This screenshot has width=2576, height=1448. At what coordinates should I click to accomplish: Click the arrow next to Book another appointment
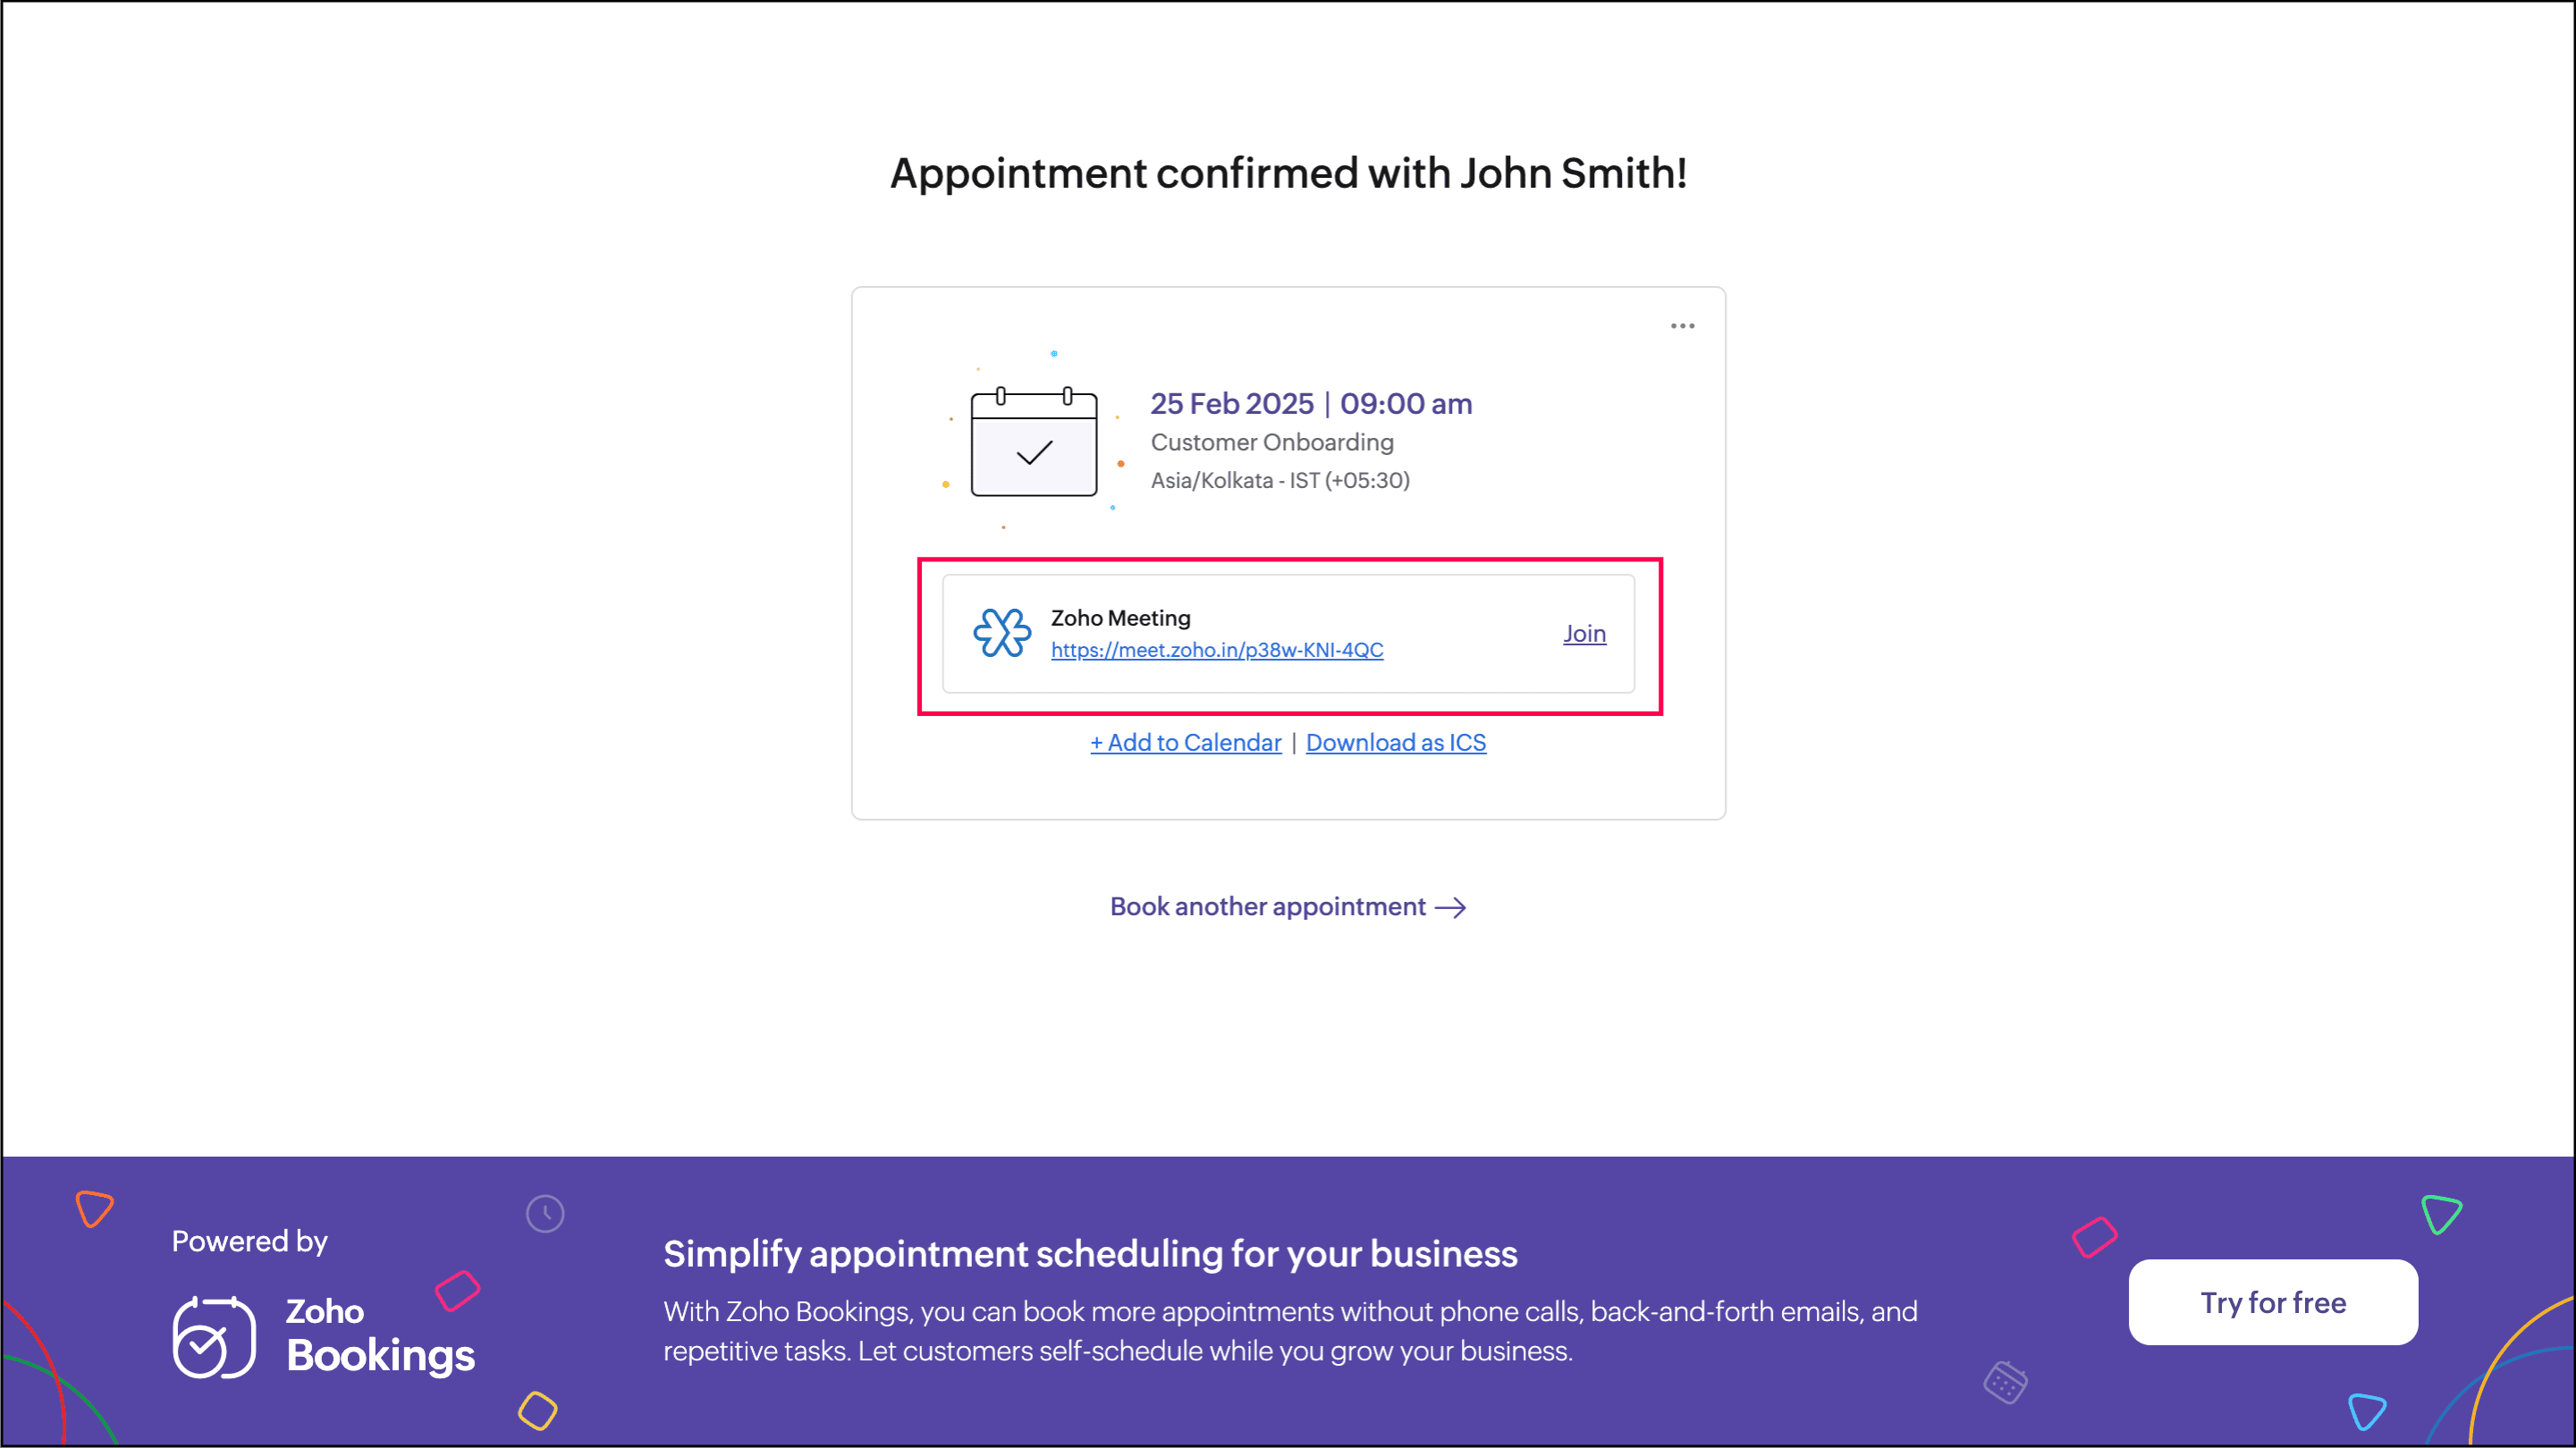[x=1450, y=907]
